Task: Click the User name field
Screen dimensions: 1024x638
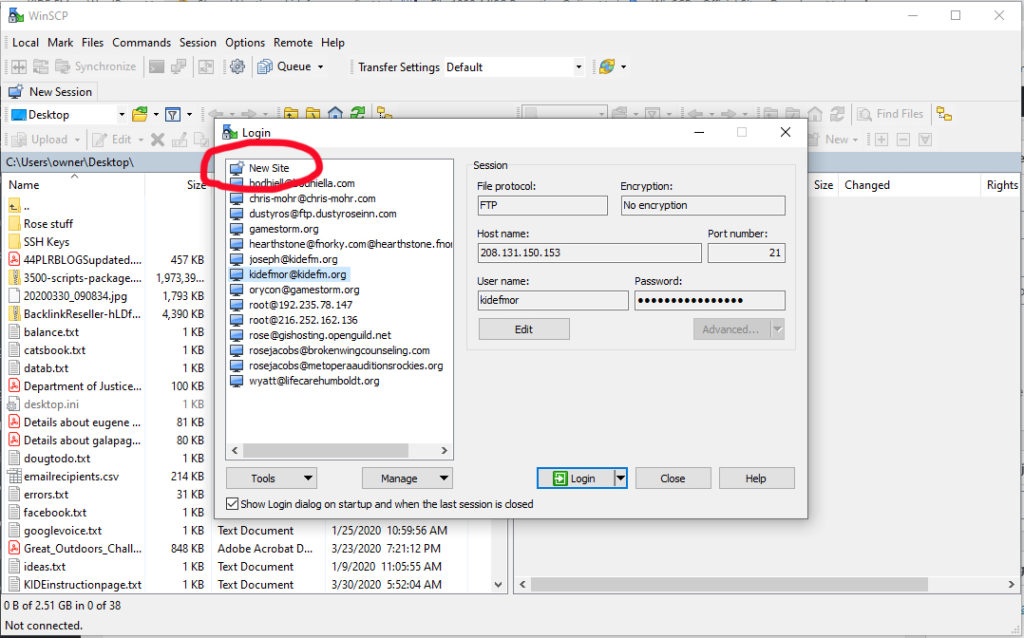Action: (553, 300)
